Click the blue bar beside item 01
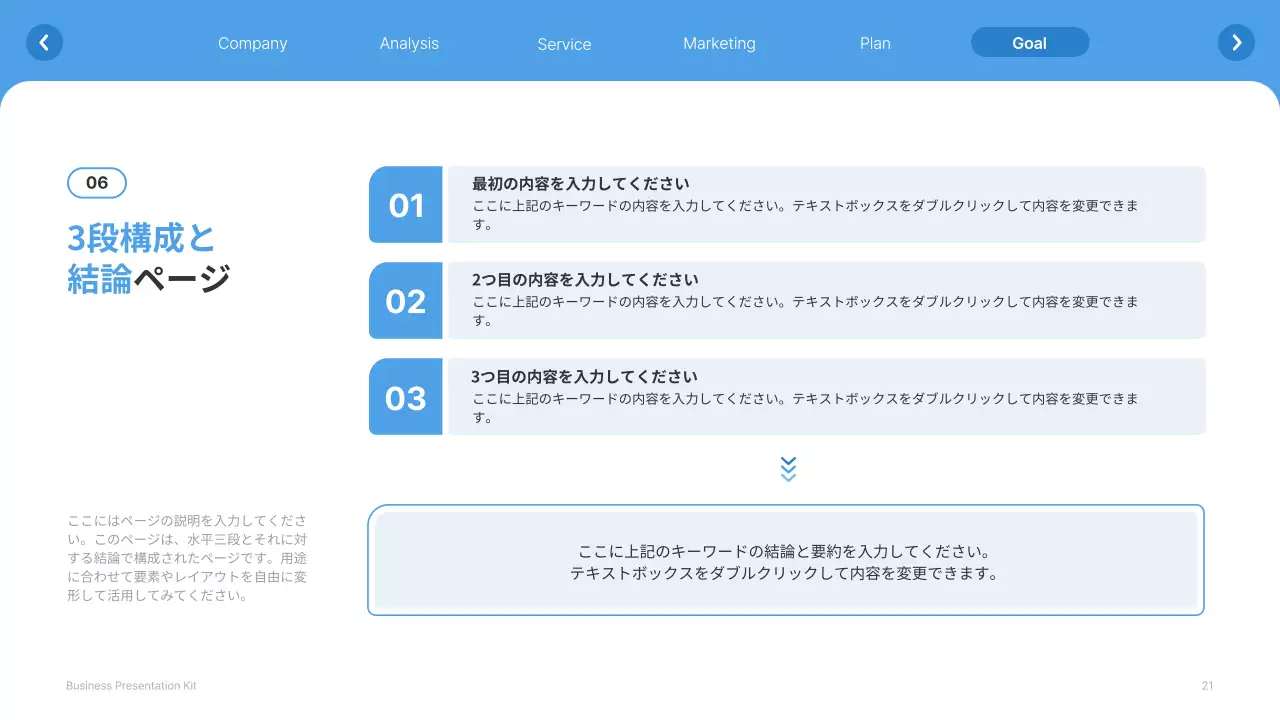This screenshot has width=1280, height=720. (x=405, y=204)
